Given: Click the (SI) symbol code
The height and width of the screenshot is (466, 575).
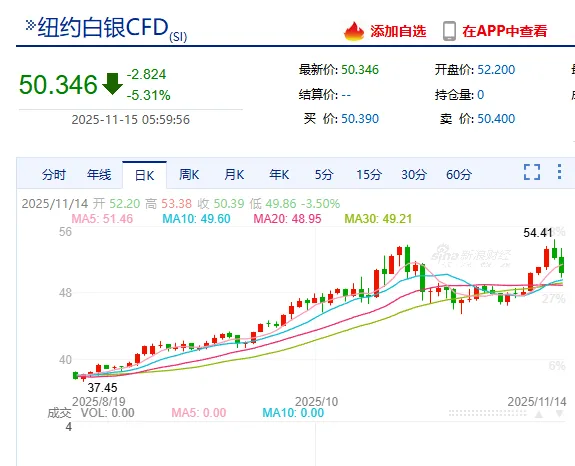Looking at the screenshot, I should [x=178, y=37].
